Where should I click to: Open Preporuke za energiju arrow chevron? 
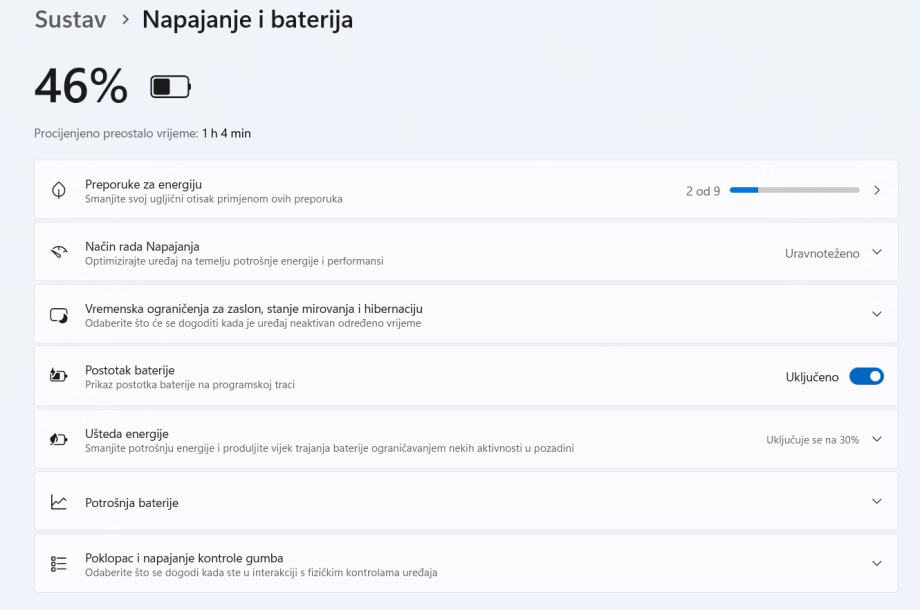click(x=877, y=190)
